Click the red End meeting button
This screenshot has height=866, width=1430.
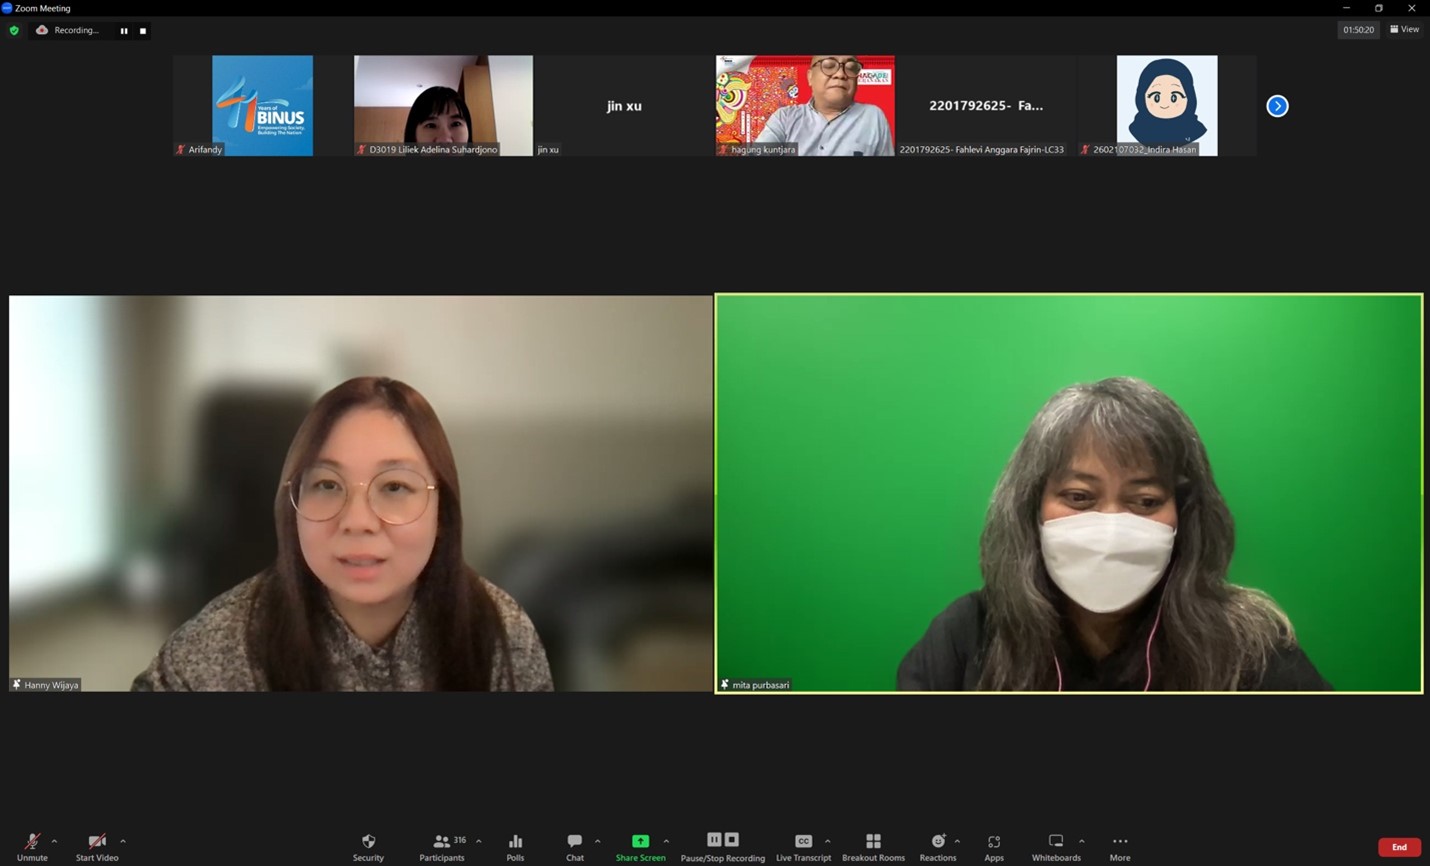(x=1399, y=847)
